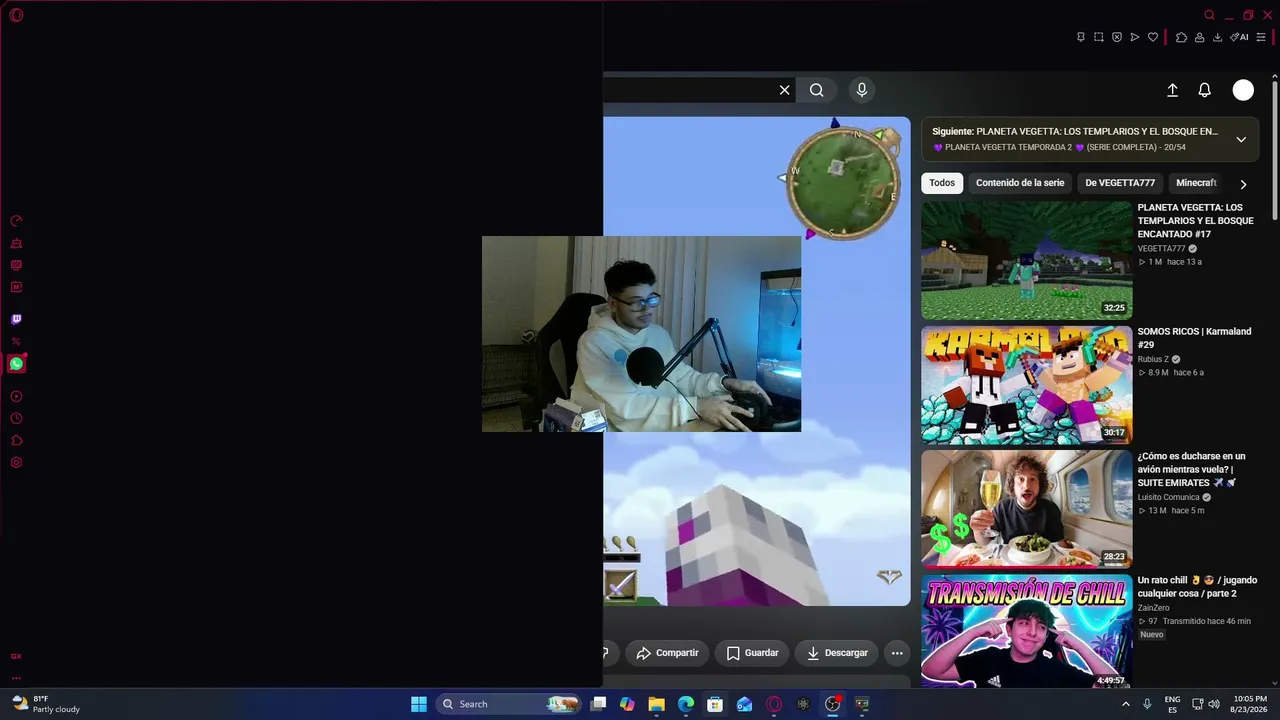Select the De VEGETTA777 chip
The width and height of the screenshot is (1280, 720).
click(x=1120, y=183)
